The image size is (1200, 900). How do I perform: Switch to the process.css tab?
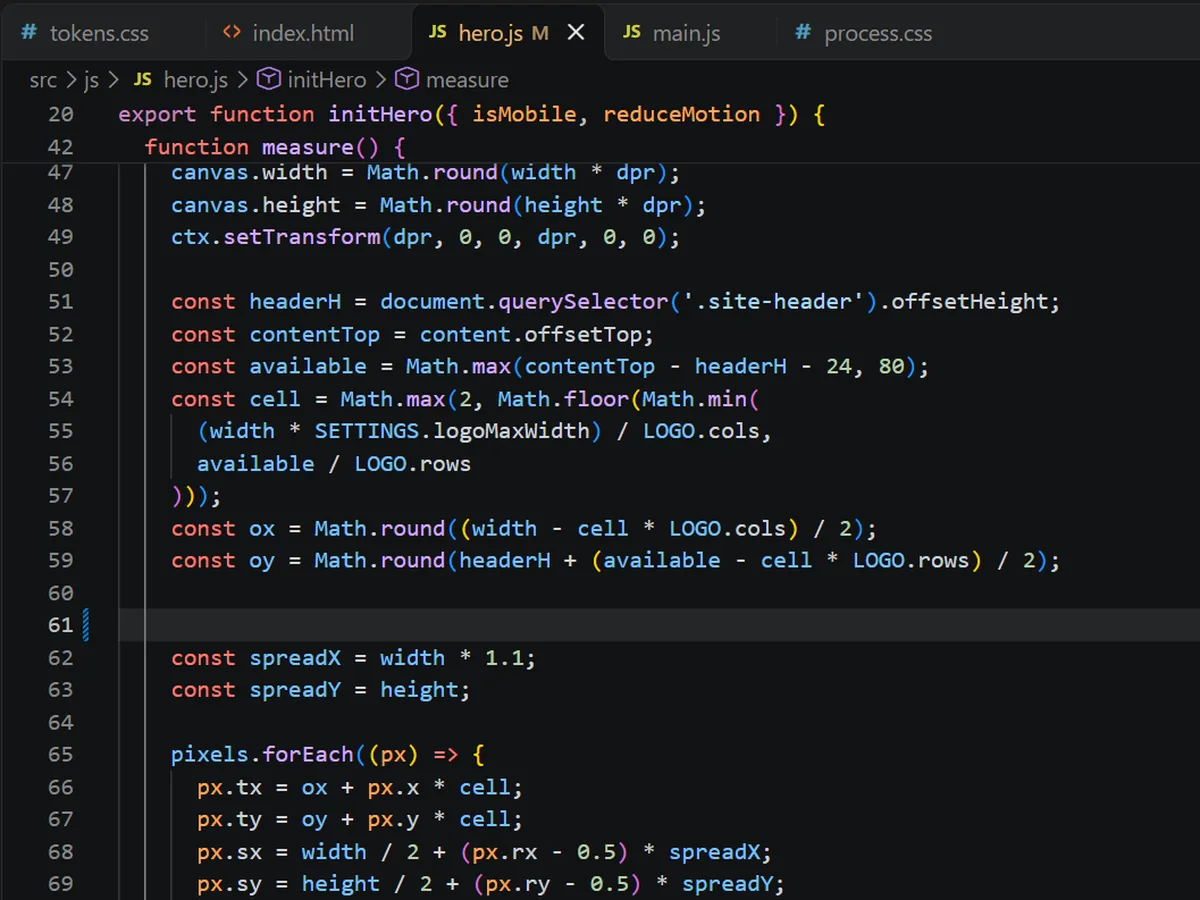tap(876, 33)
